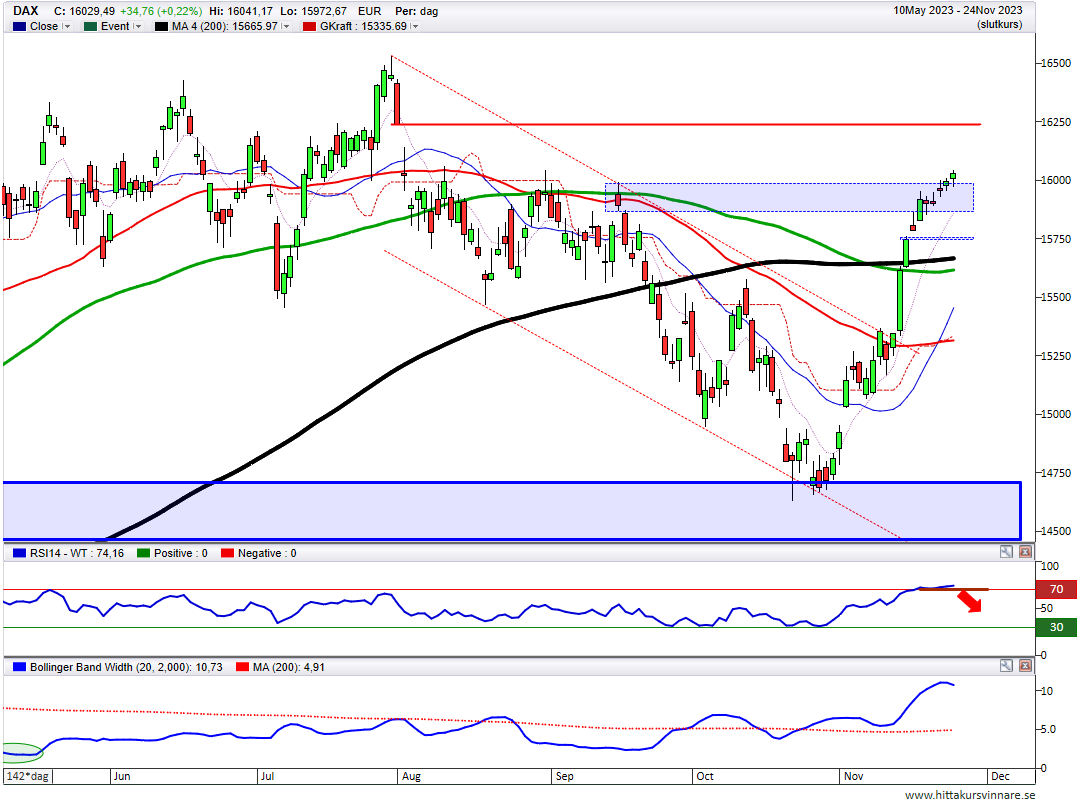Click the blue Close color swatch
Image resolution: width=1080 pixels, height=800 pixels.
[x=19, y=26]
